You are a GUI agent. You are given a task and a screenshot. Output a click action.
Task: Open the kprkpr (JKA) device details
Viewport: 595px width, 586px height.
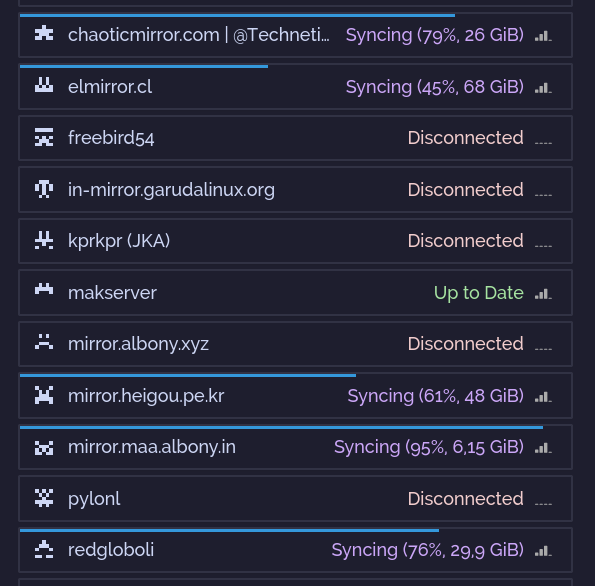click(295, 241)
